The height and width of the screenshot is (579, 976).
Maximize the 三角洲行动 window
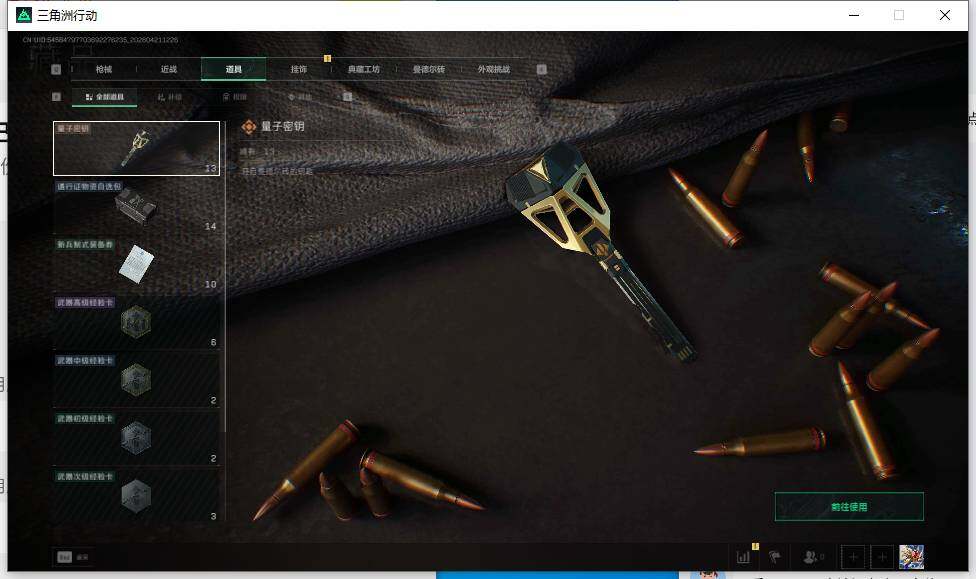899,15
